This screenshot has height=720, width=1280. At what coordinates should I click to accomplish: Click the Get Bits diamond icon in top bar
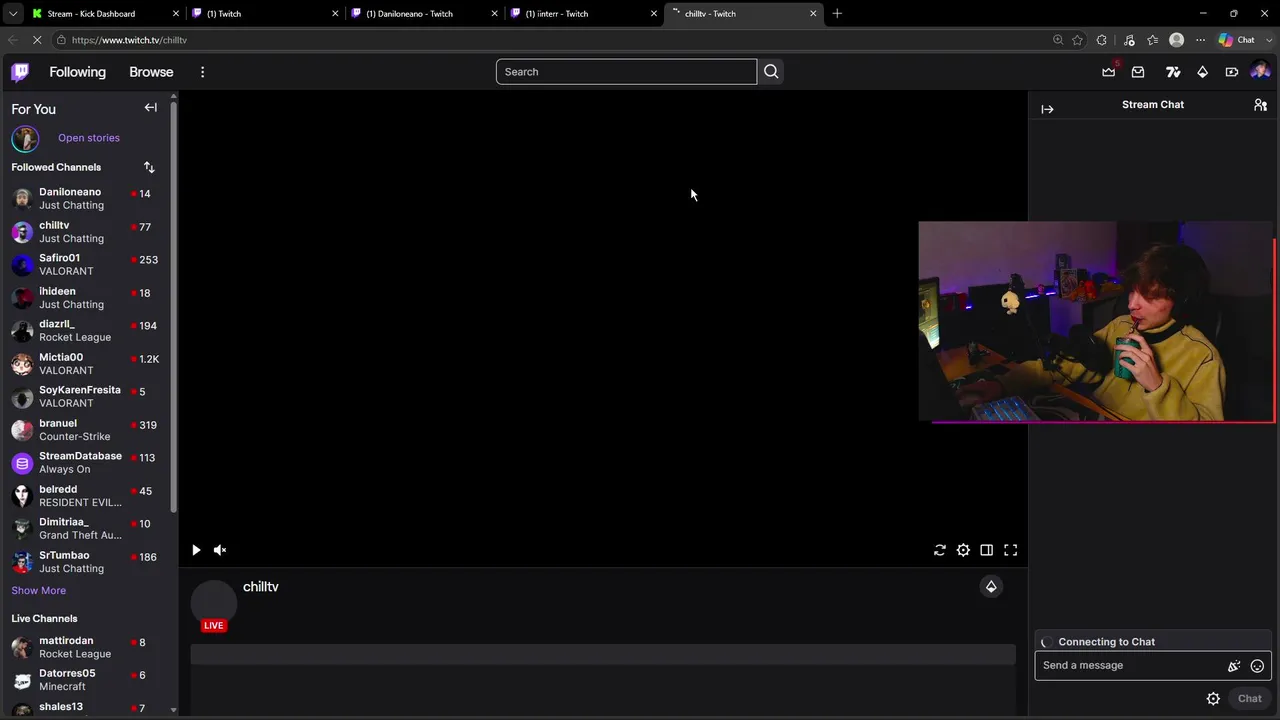click(1203, 72)
